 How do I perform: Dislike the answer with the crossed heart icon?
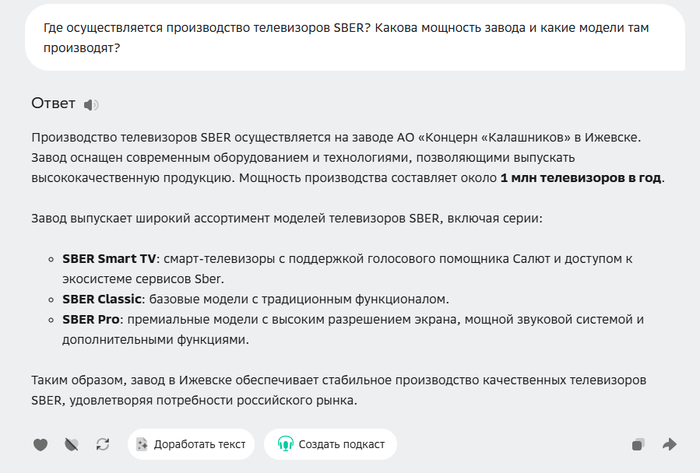pos(71,445)
